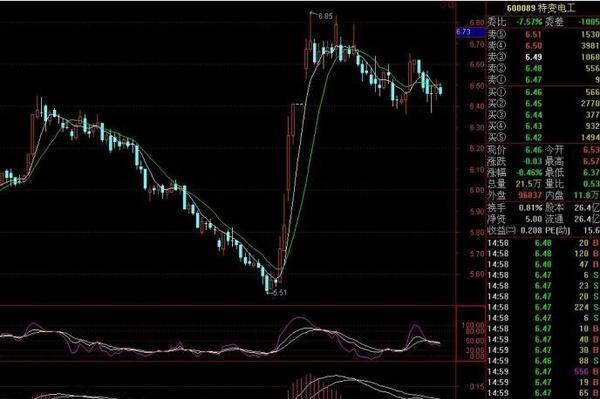Select the 14:58 trade with 47 B volume
600x399 pixels.
tap(543, 264)
